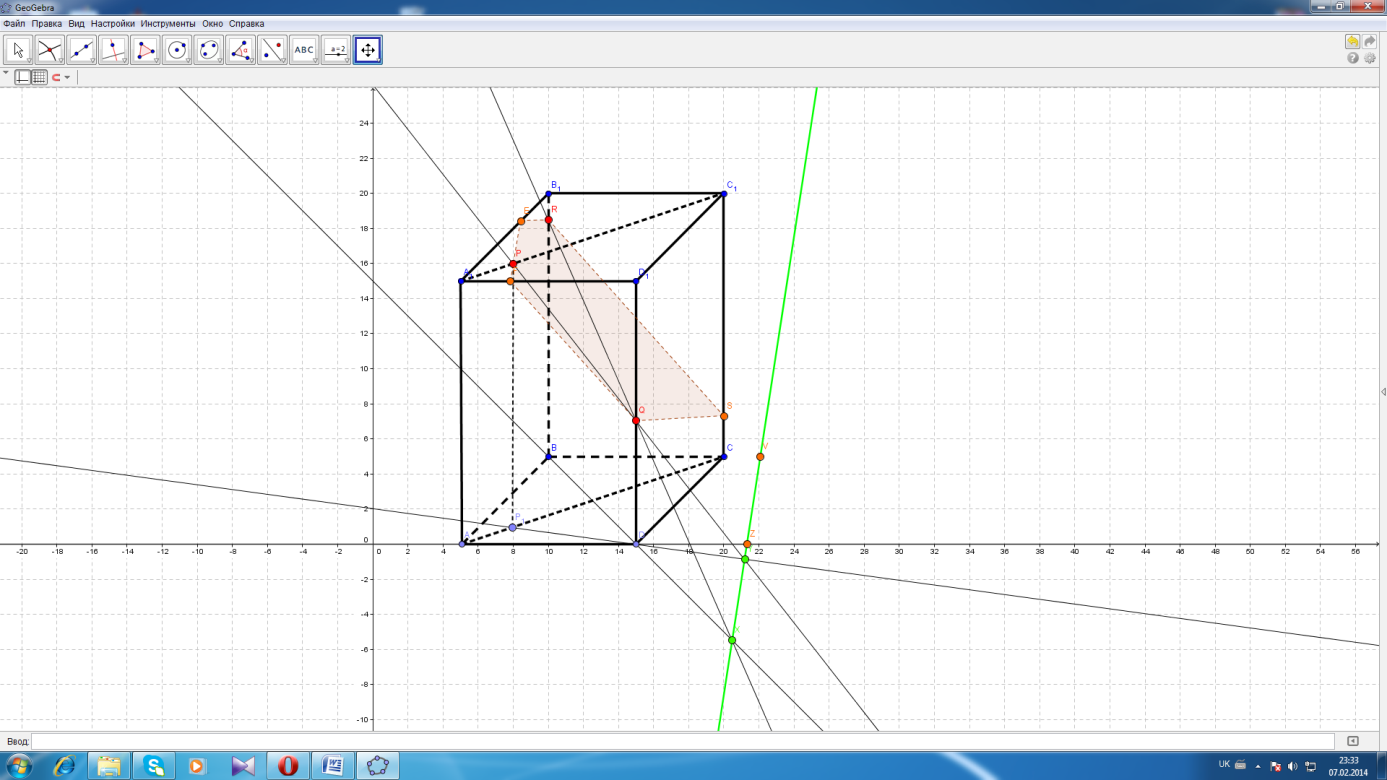Screen dimensions: 1387x780
Task: Select the Move arrow tool
Action: tap(18, 50)
